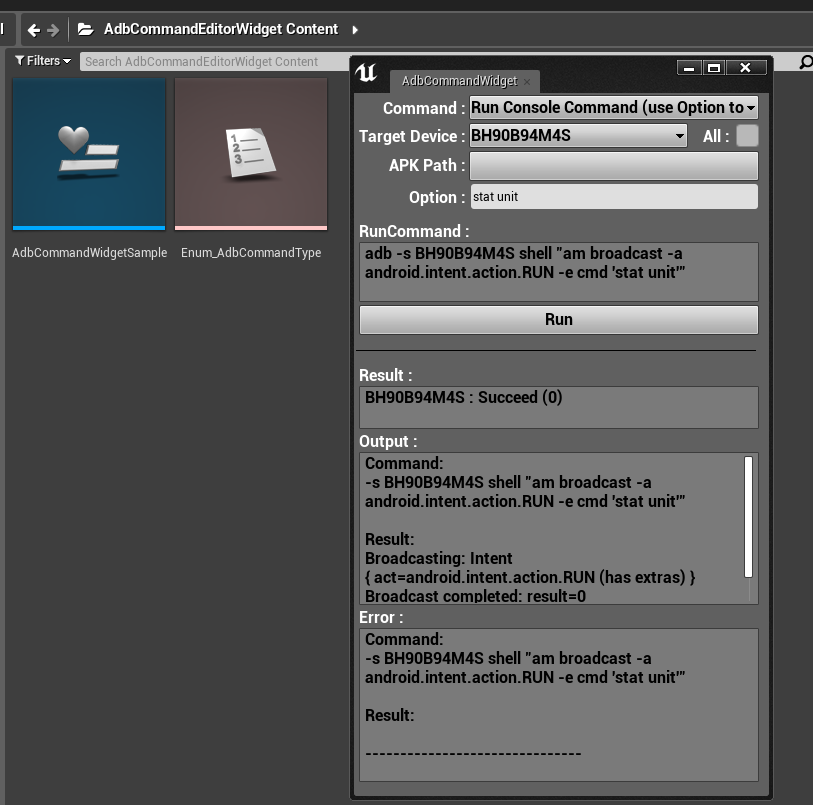
Task: Select the Enum_AdbCommandType asset thumbnail
Action: (x=251, y=154)
